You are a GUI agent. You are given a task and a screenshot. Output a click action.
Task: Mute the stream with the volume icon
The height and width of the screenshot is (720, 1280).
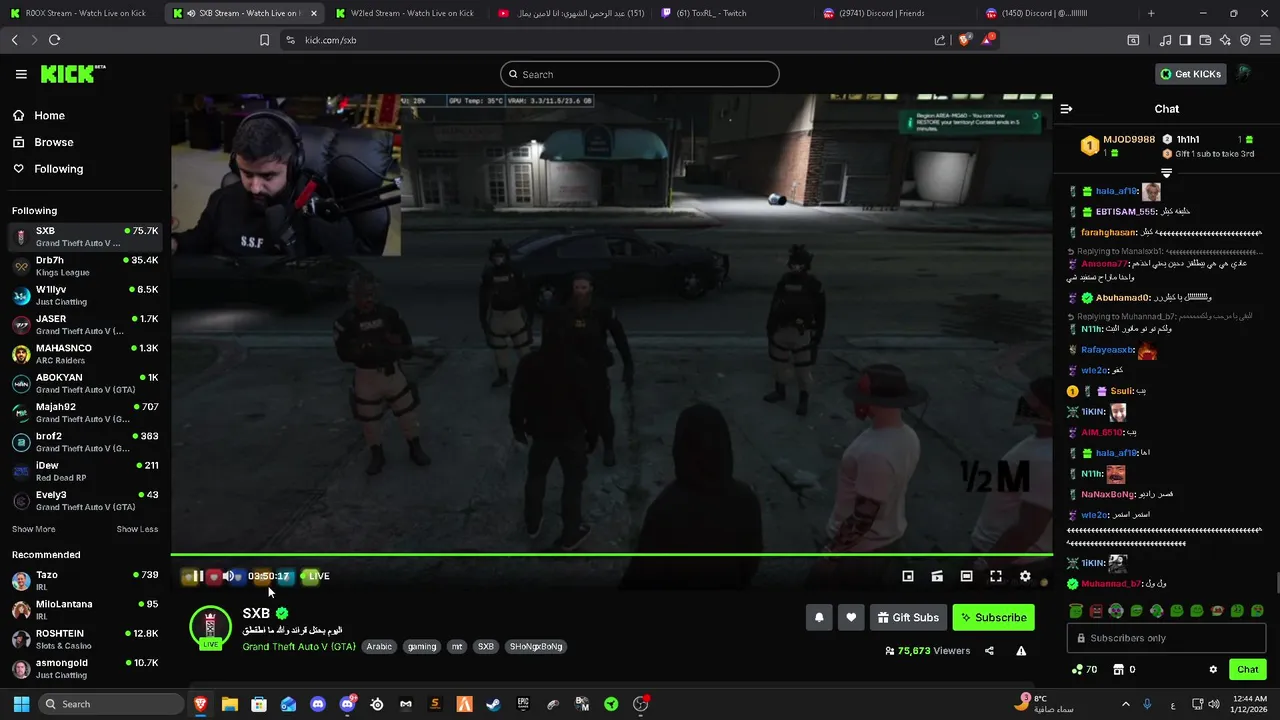(228, 576)
